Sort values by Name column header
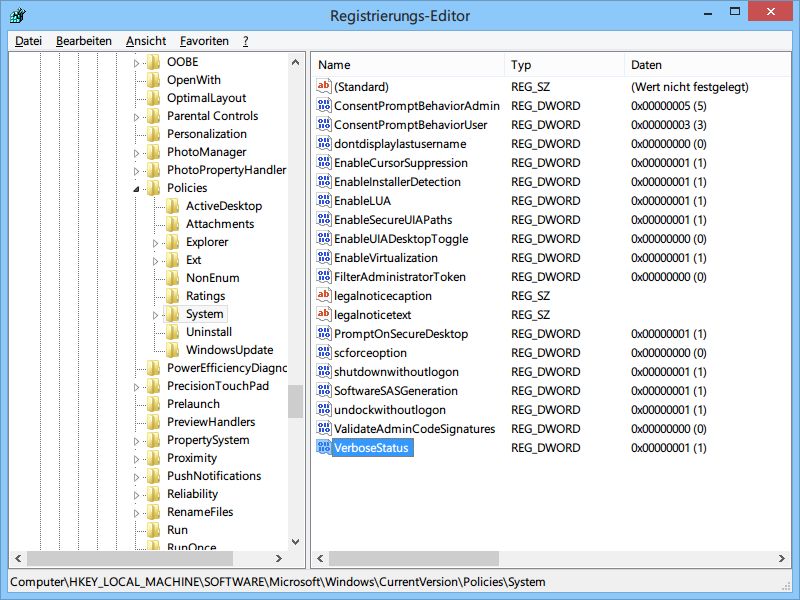The height and width of the screenshot is (600, 800). 408,65
